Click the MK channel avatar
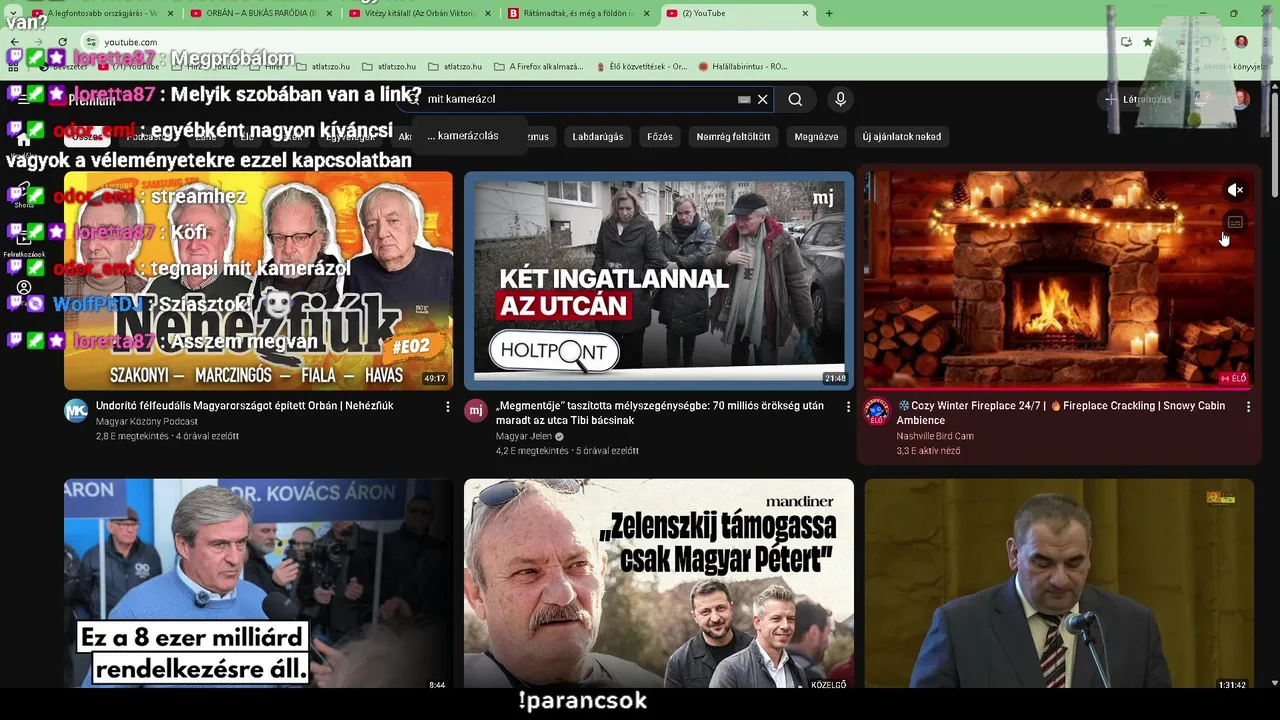 [x=76, y=411]
